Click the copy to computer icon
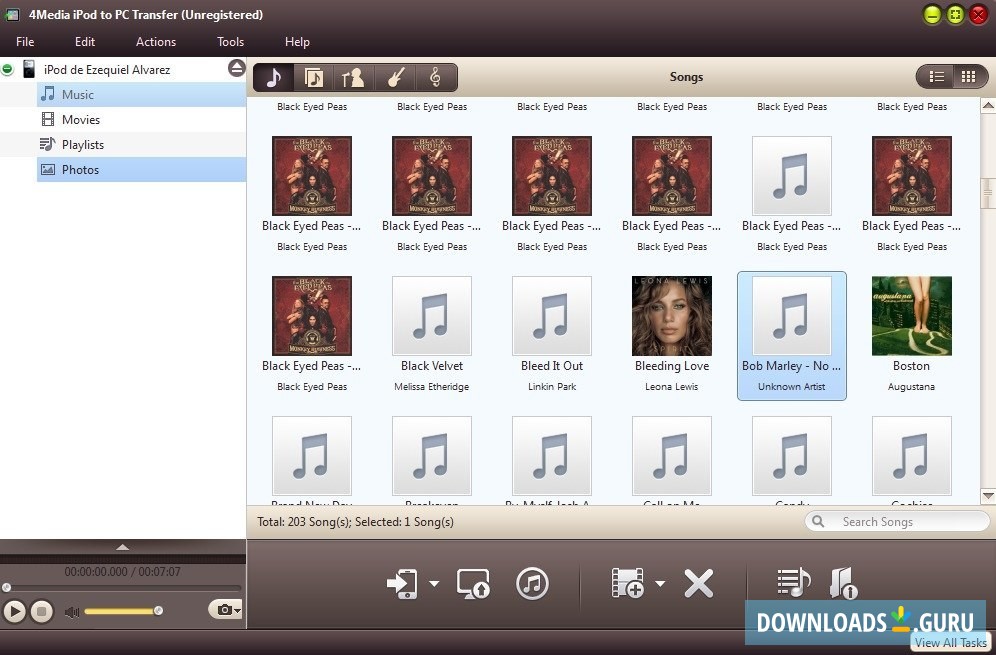The height and width of the screenshot is (655, 996). click(473, 583)
